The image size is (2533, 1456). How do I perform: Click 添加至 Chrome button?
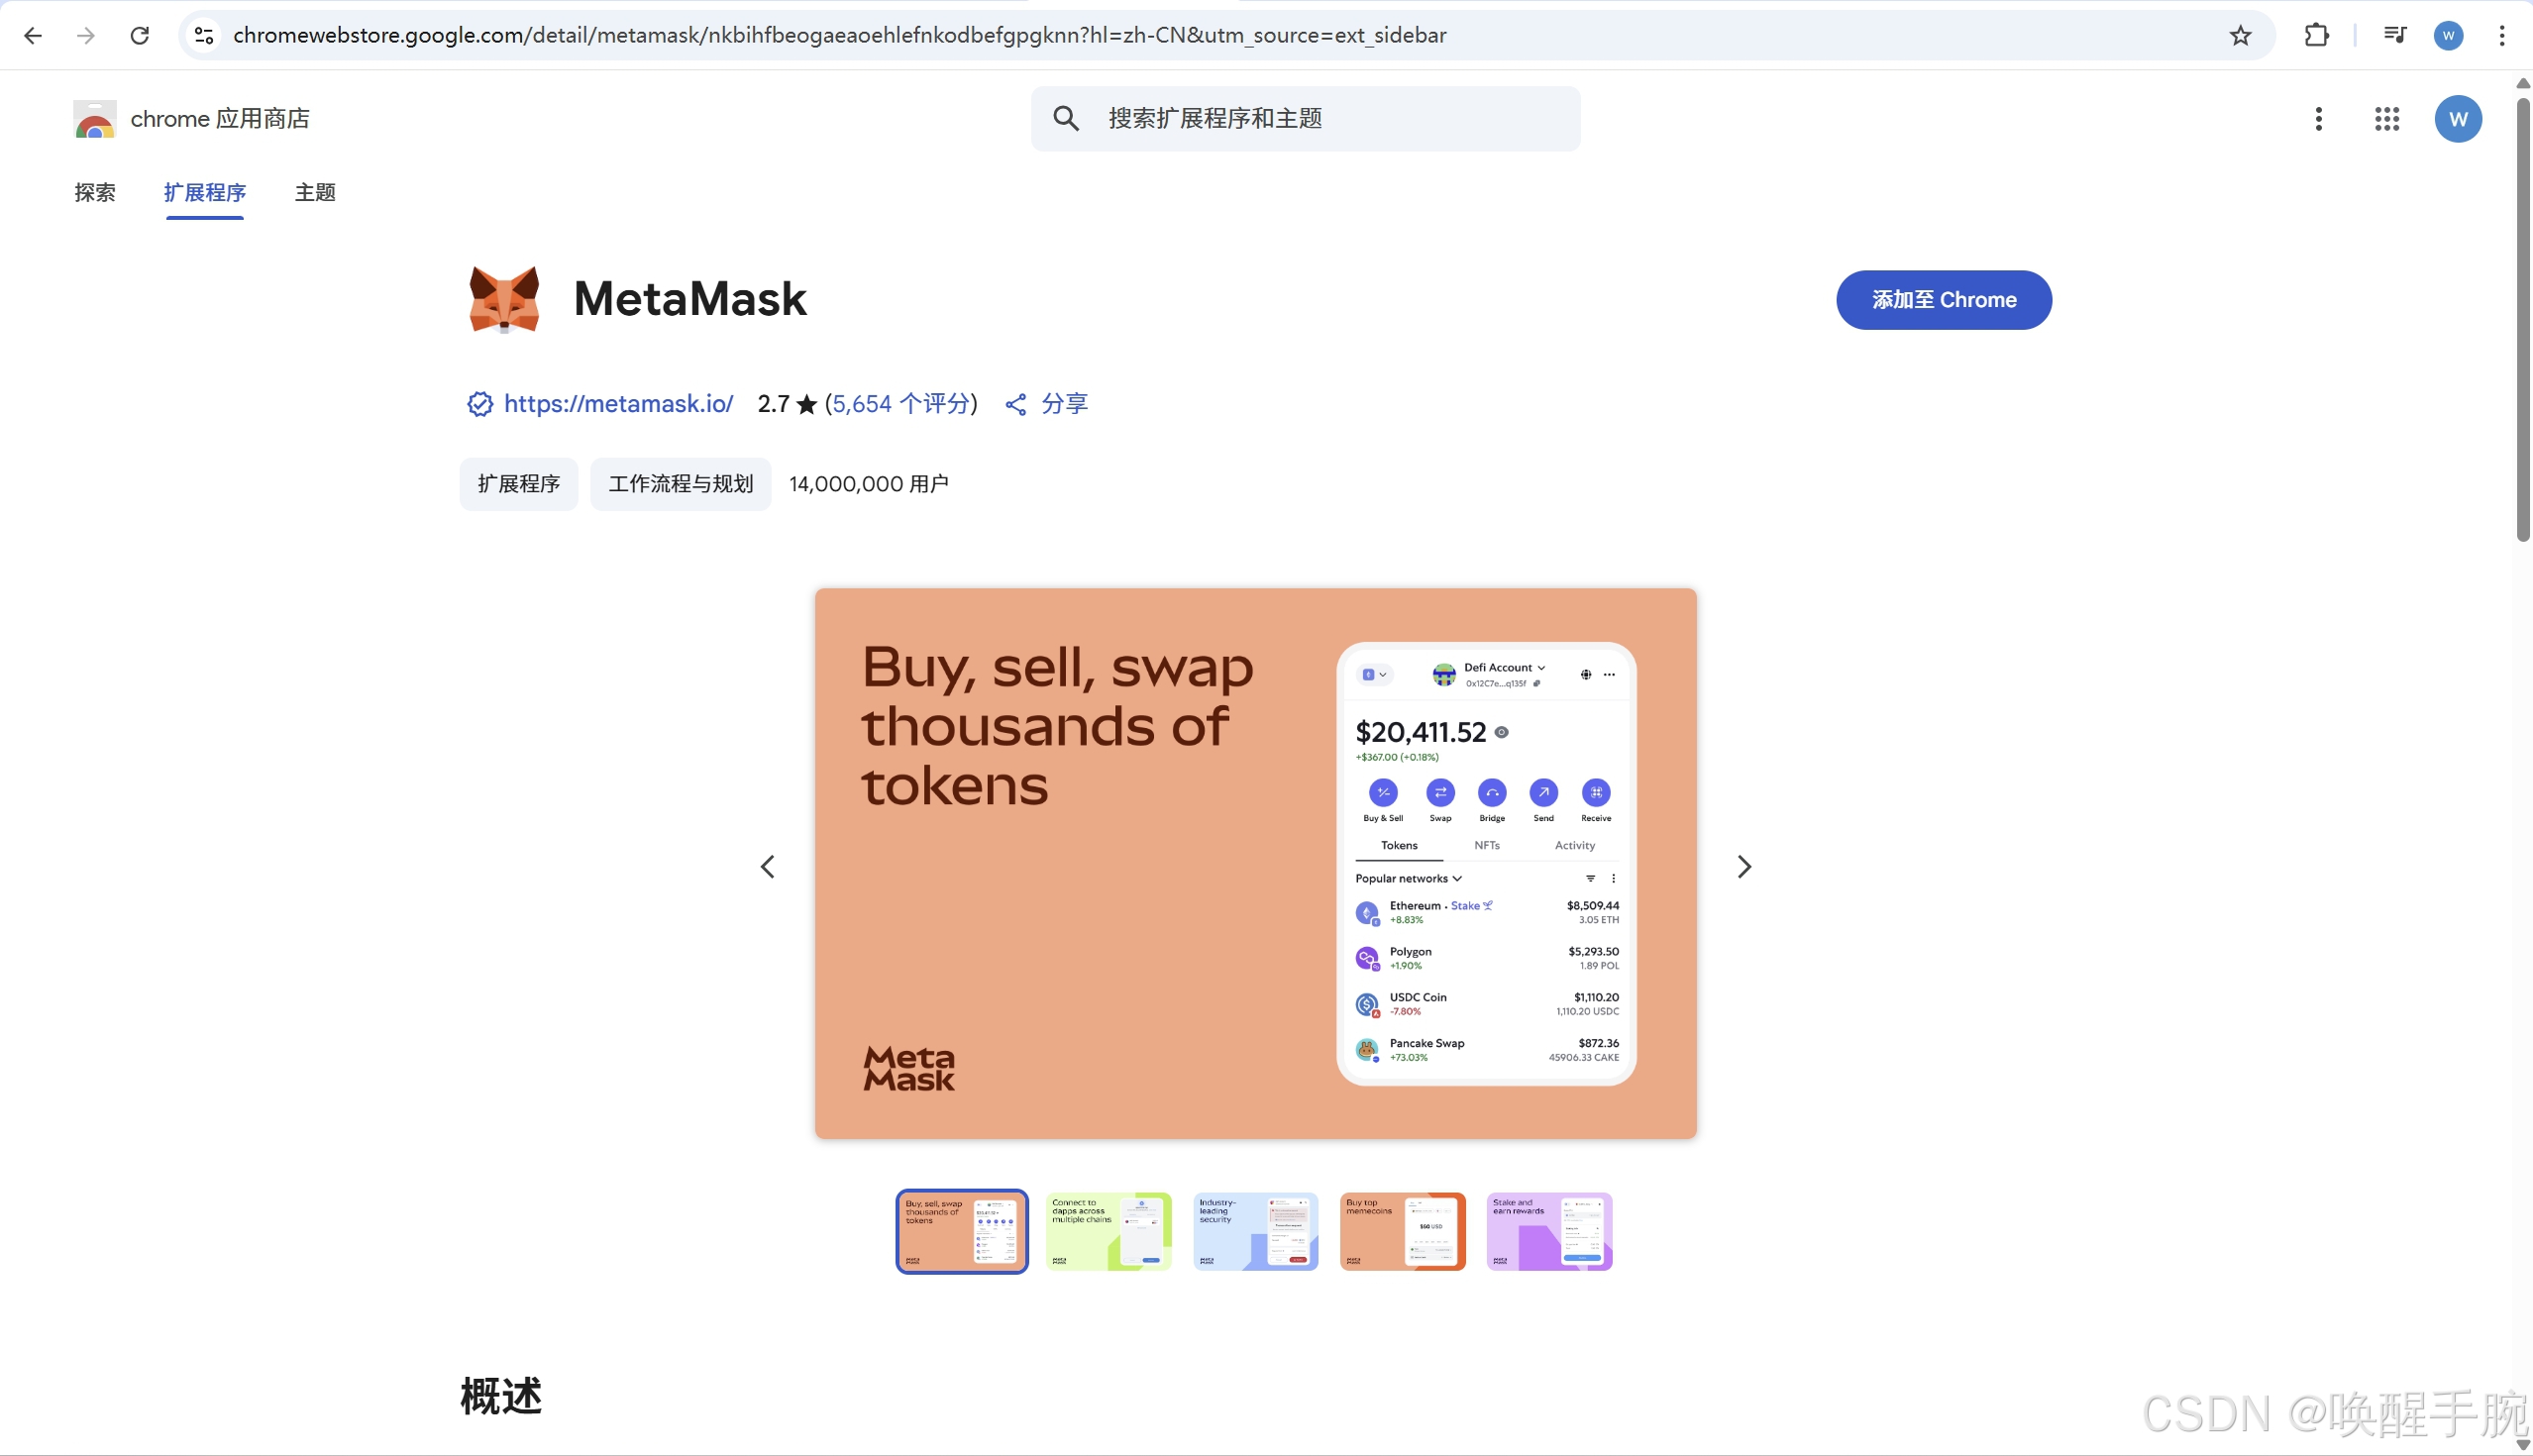pyautogui.click(x=1944, y=300)
